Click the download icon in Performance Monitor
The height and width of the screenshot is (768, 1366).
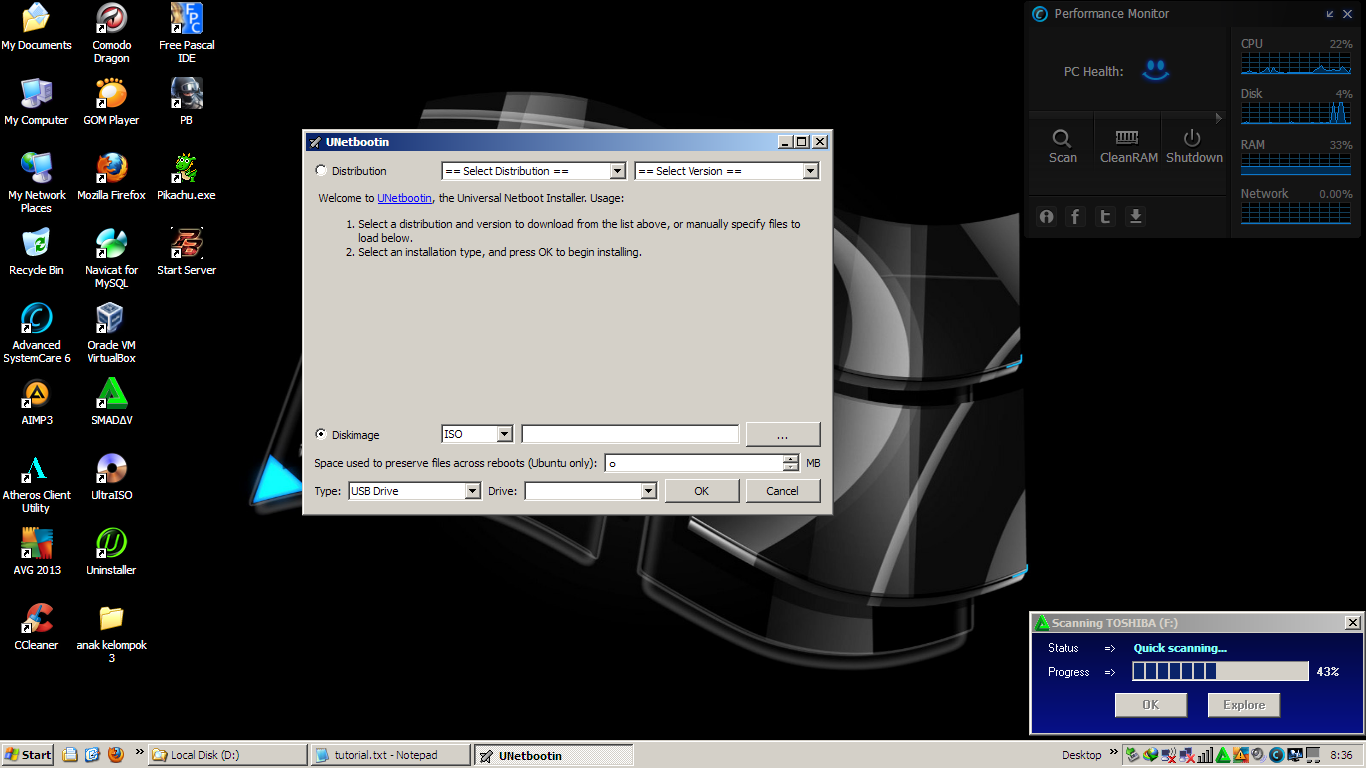point(1135,216)
